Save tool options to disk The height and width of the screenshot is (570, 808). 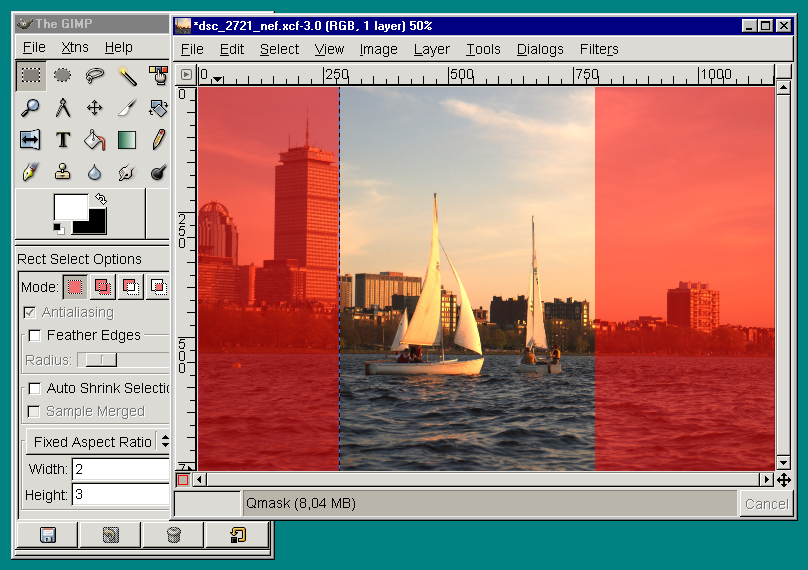(x=47, y=535)
